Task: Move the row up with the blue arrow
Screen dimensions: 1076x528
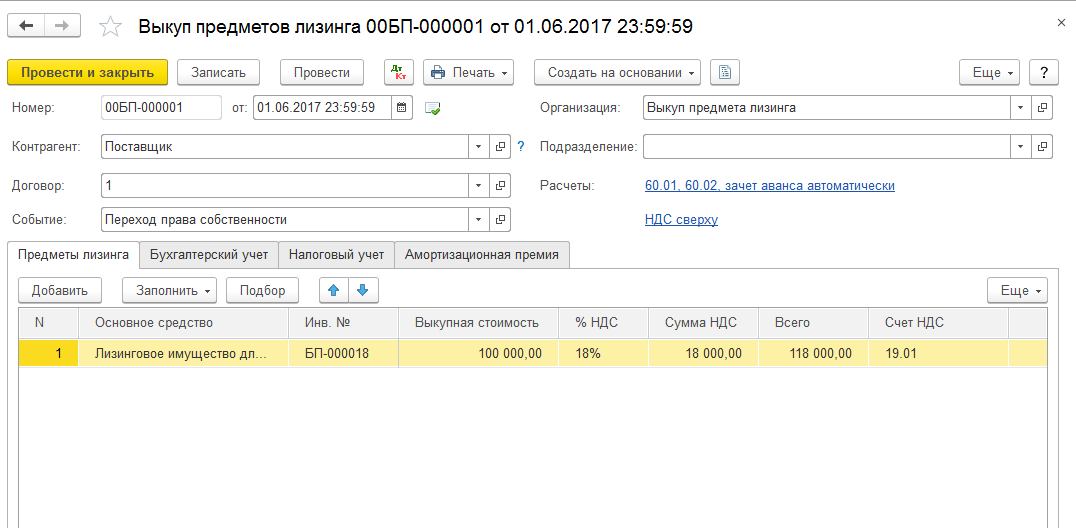Action: coord(334,290)
